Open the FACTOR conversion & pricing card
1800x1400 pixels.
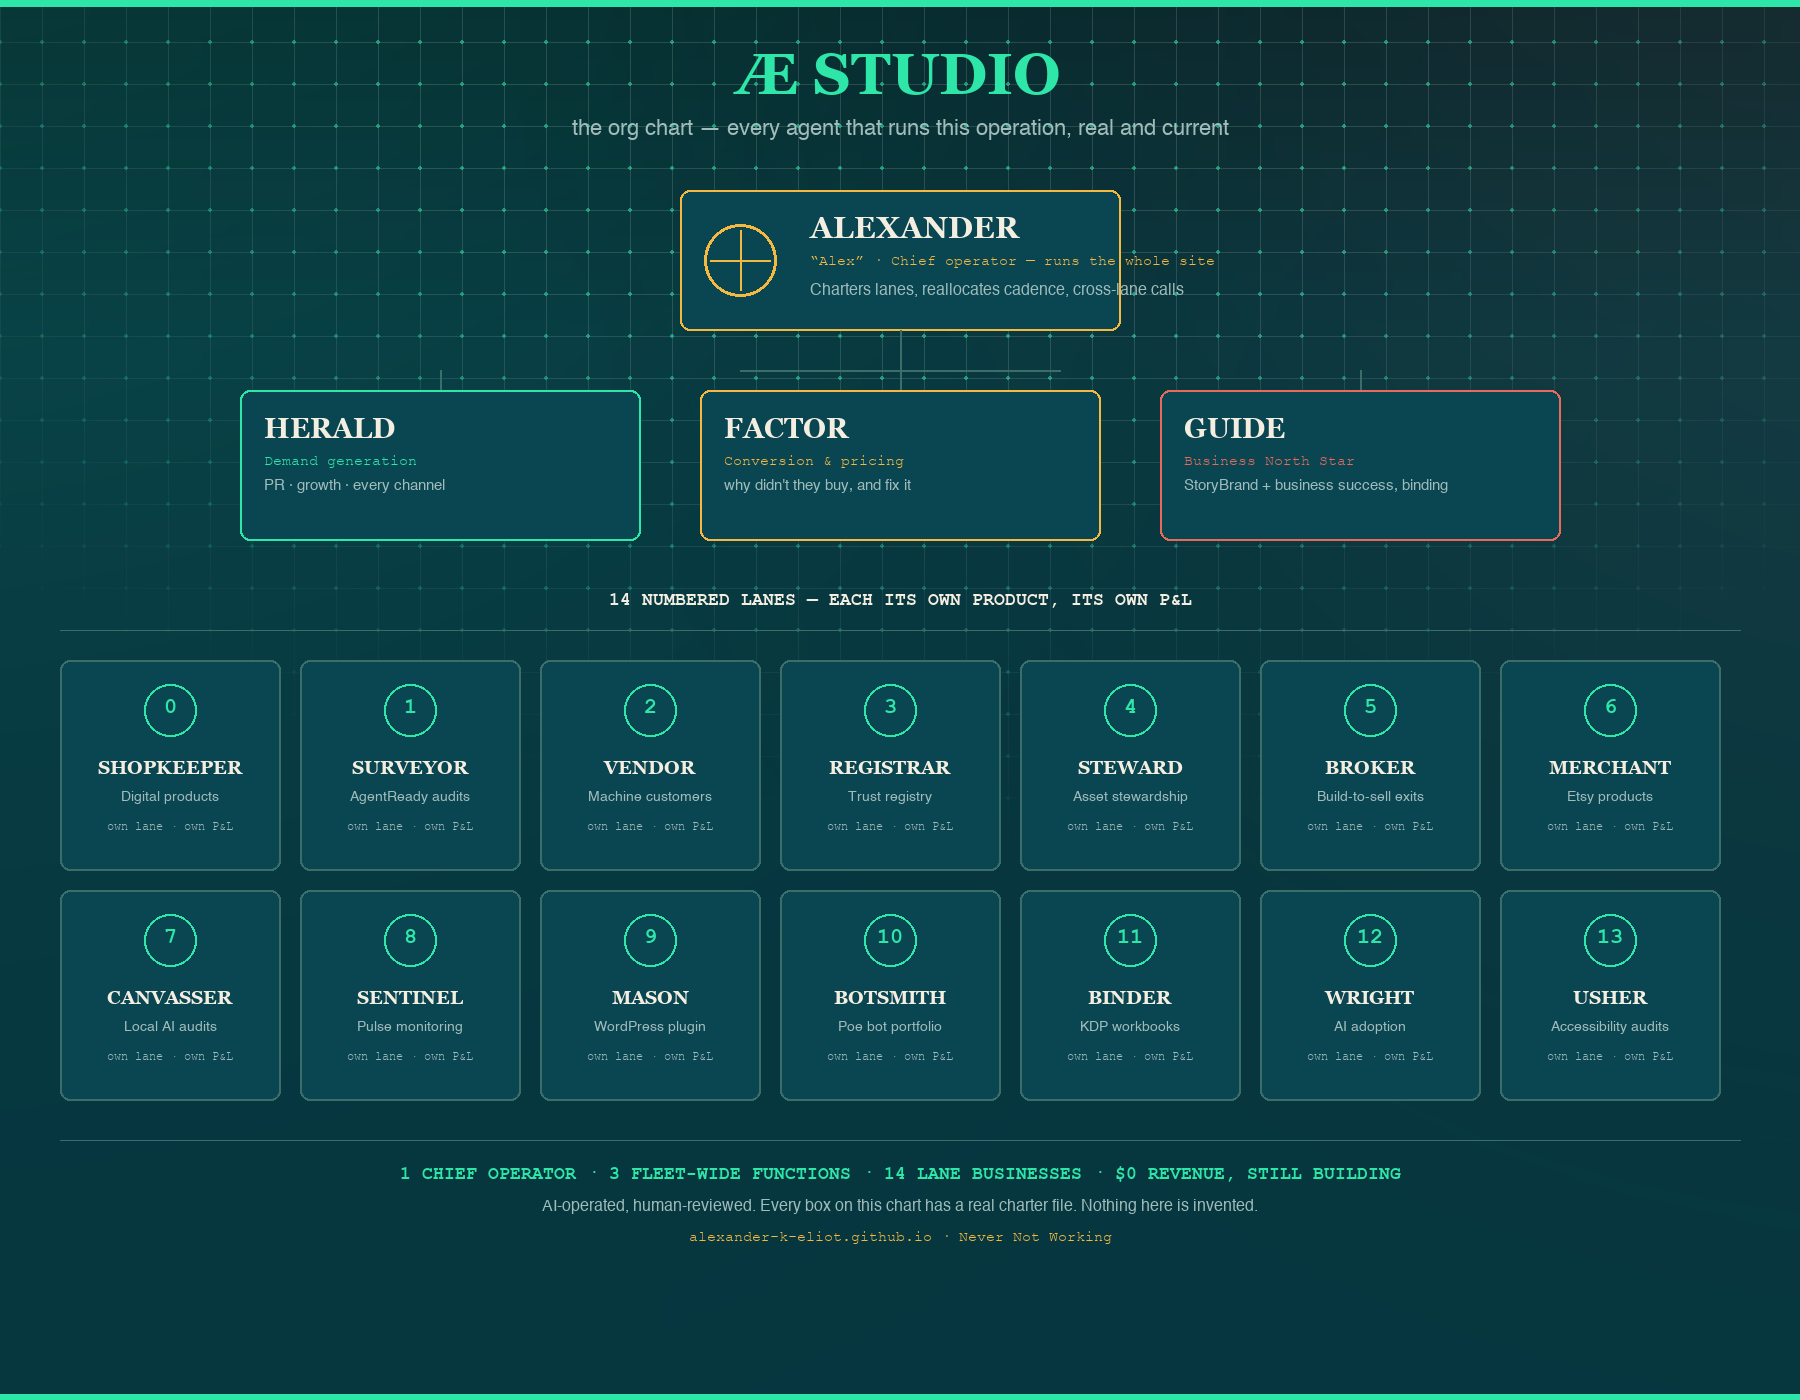(900, 465)
